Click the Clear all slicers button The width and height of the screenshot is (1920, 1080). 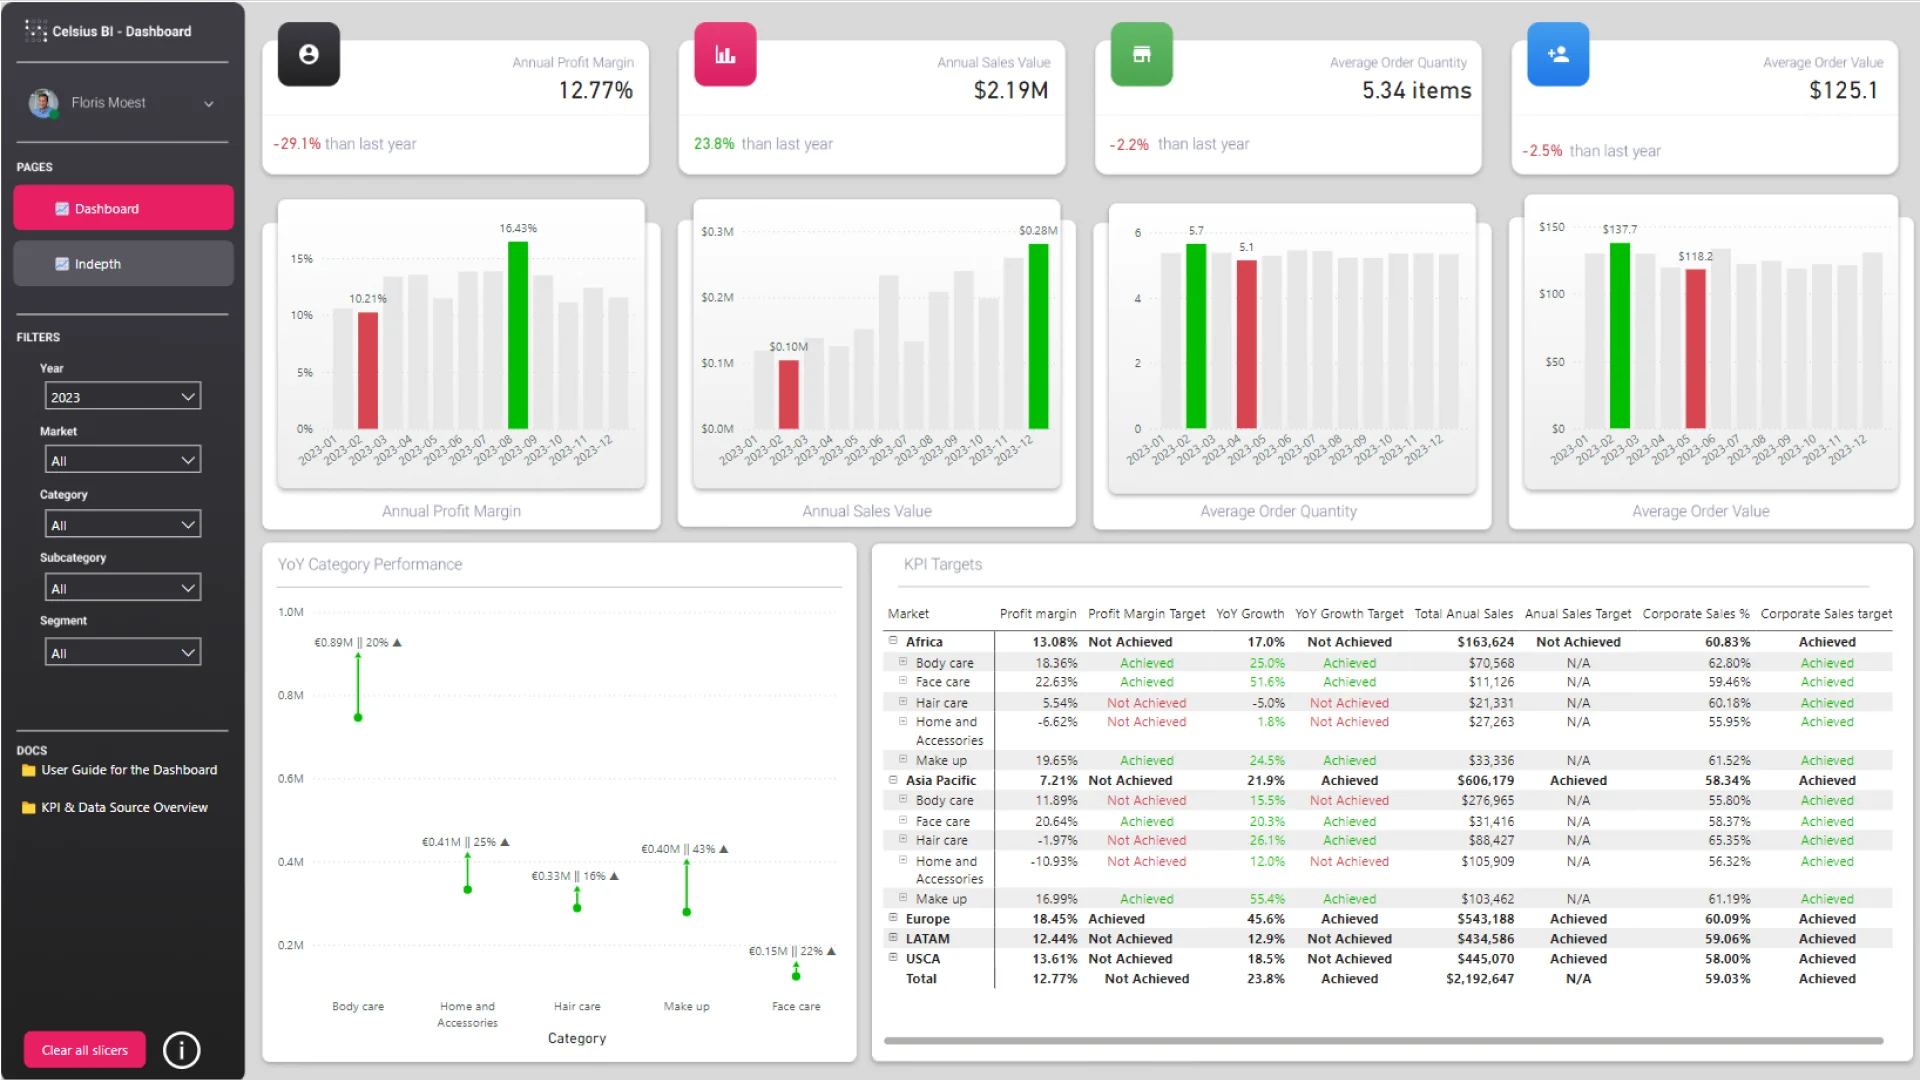click(85, 1050)
